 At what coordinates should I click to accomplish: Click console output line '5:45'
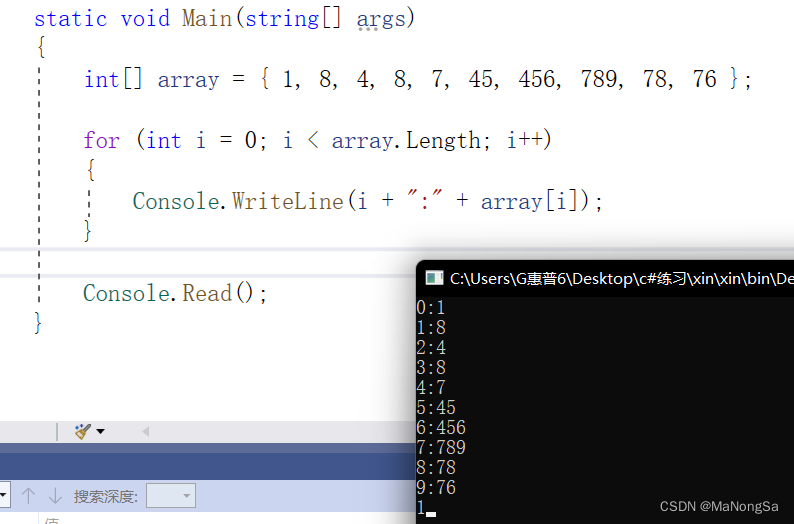tap(435, 408)
